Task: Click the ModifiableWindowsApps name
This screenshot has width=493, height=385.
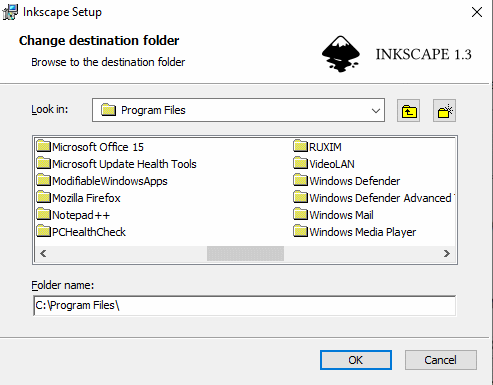Action: [x=110, y=181]
